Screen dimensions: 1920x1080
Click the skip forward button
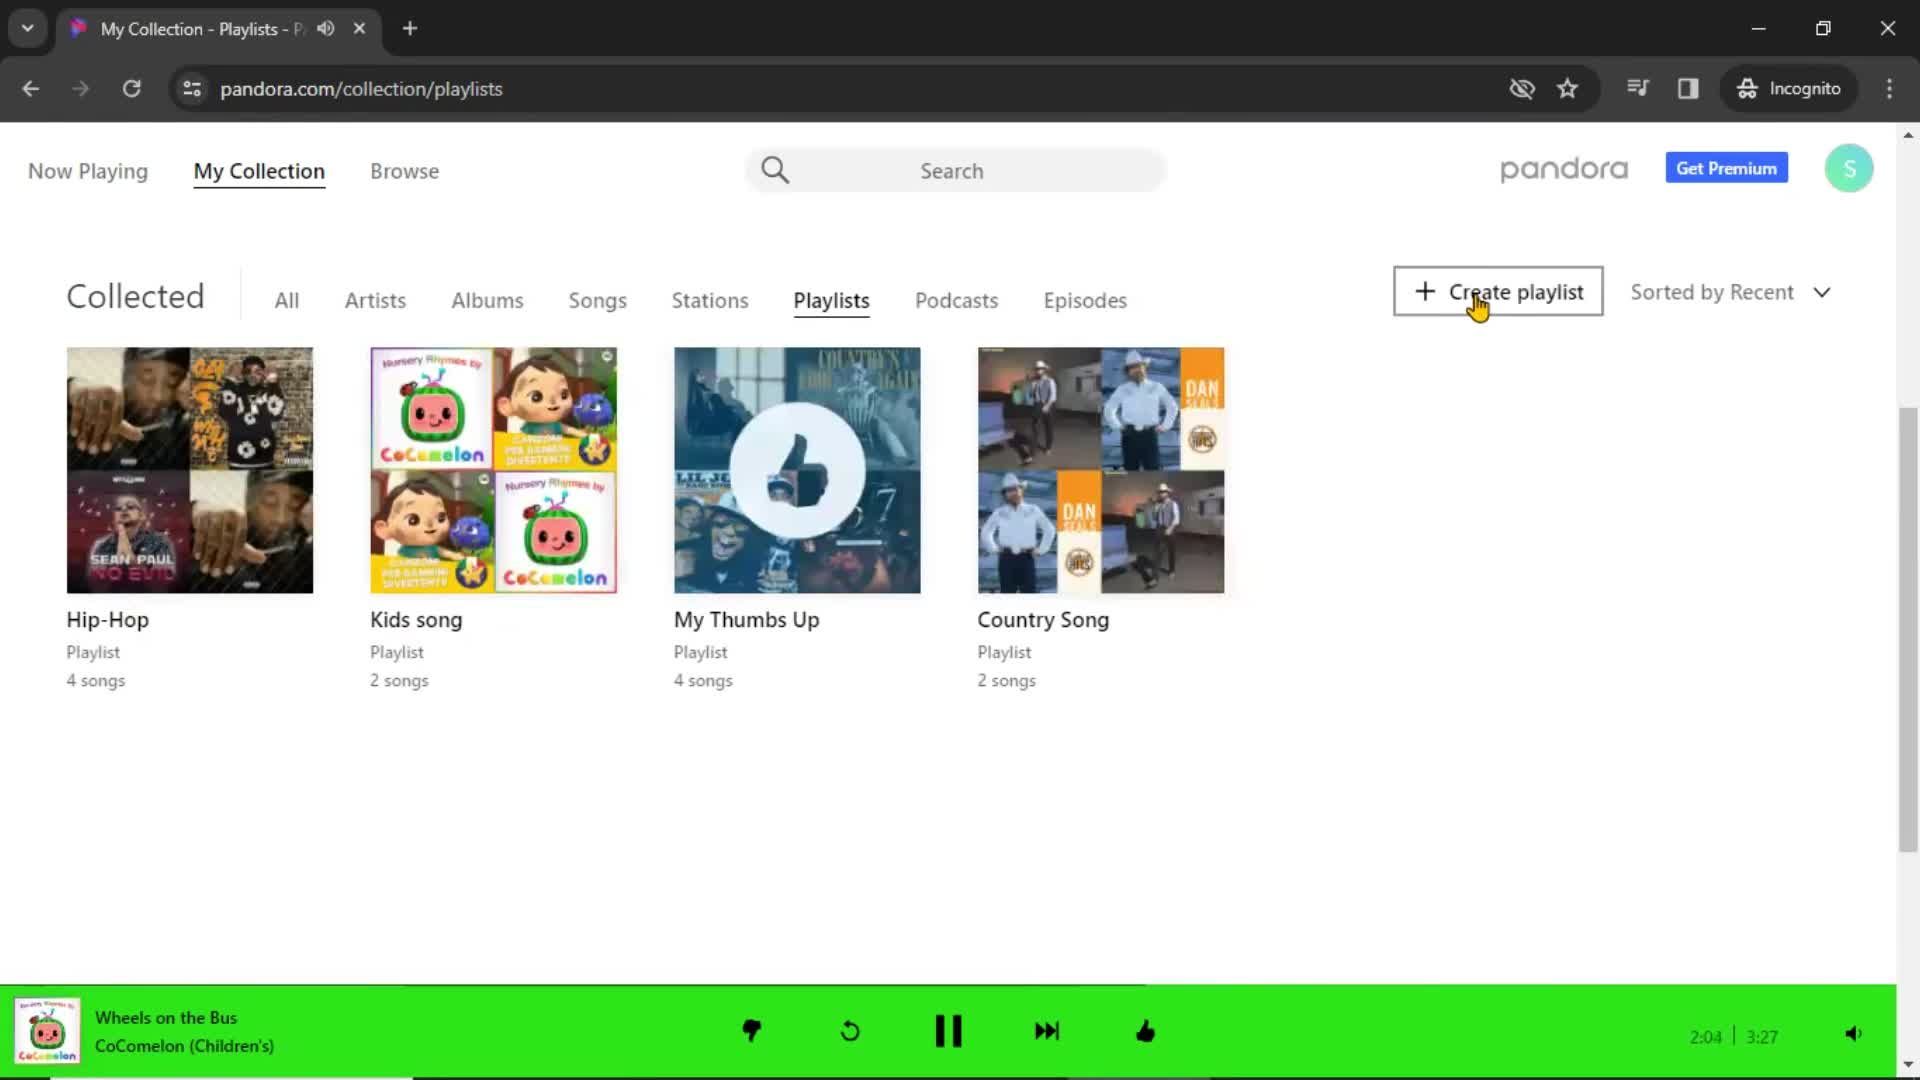1047,1030
